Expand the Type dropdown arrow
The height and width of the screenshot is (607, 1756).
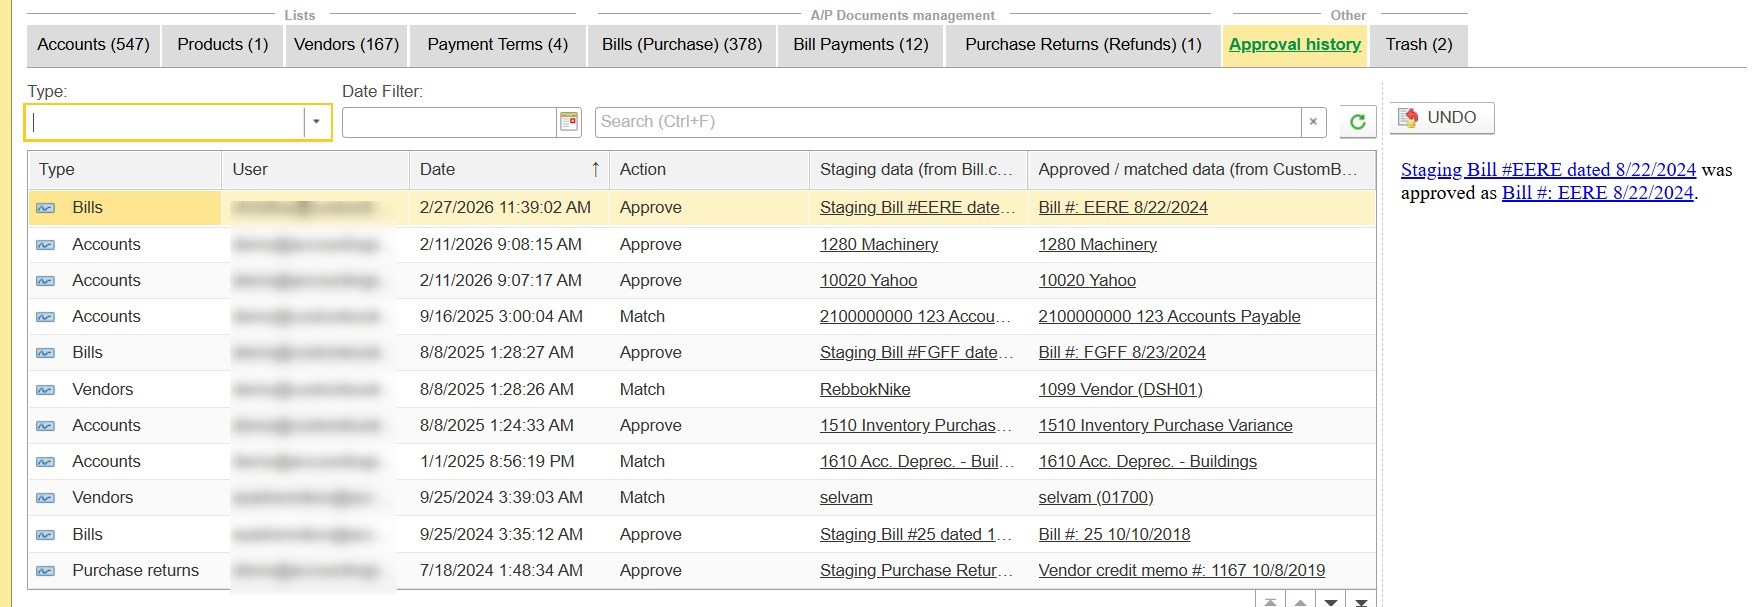coord(316,122)
